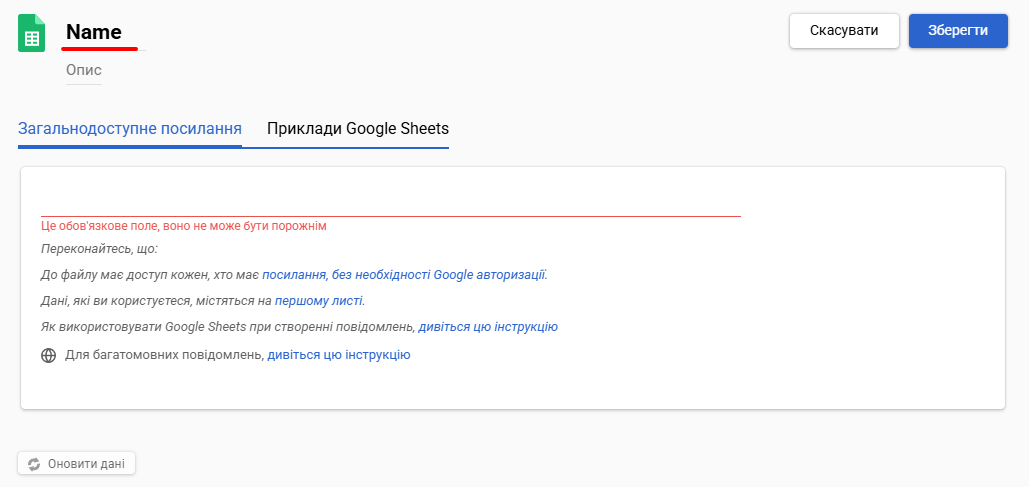Open the multilingual messages instruction link
The image size is (1029, 487).
(x=338, y=355)
